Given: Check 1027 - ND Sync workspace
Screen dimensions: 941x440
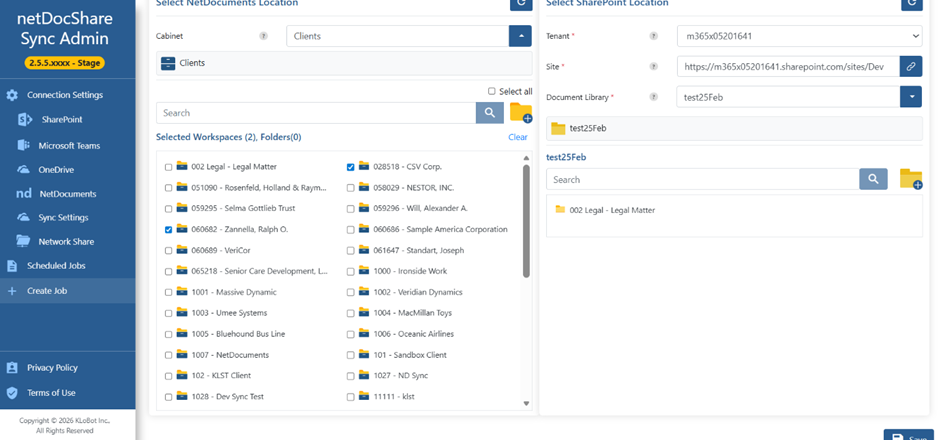Looking at the screenshot, I should pyautogui.click(x=350, y=376).
